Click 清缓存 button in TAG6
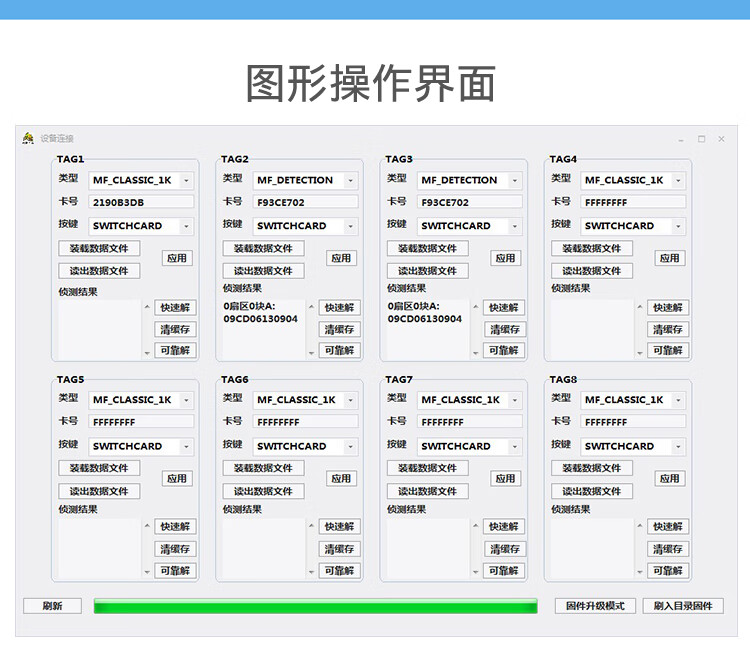This screenshot has width=750, height=654. [x=340, y=549]
